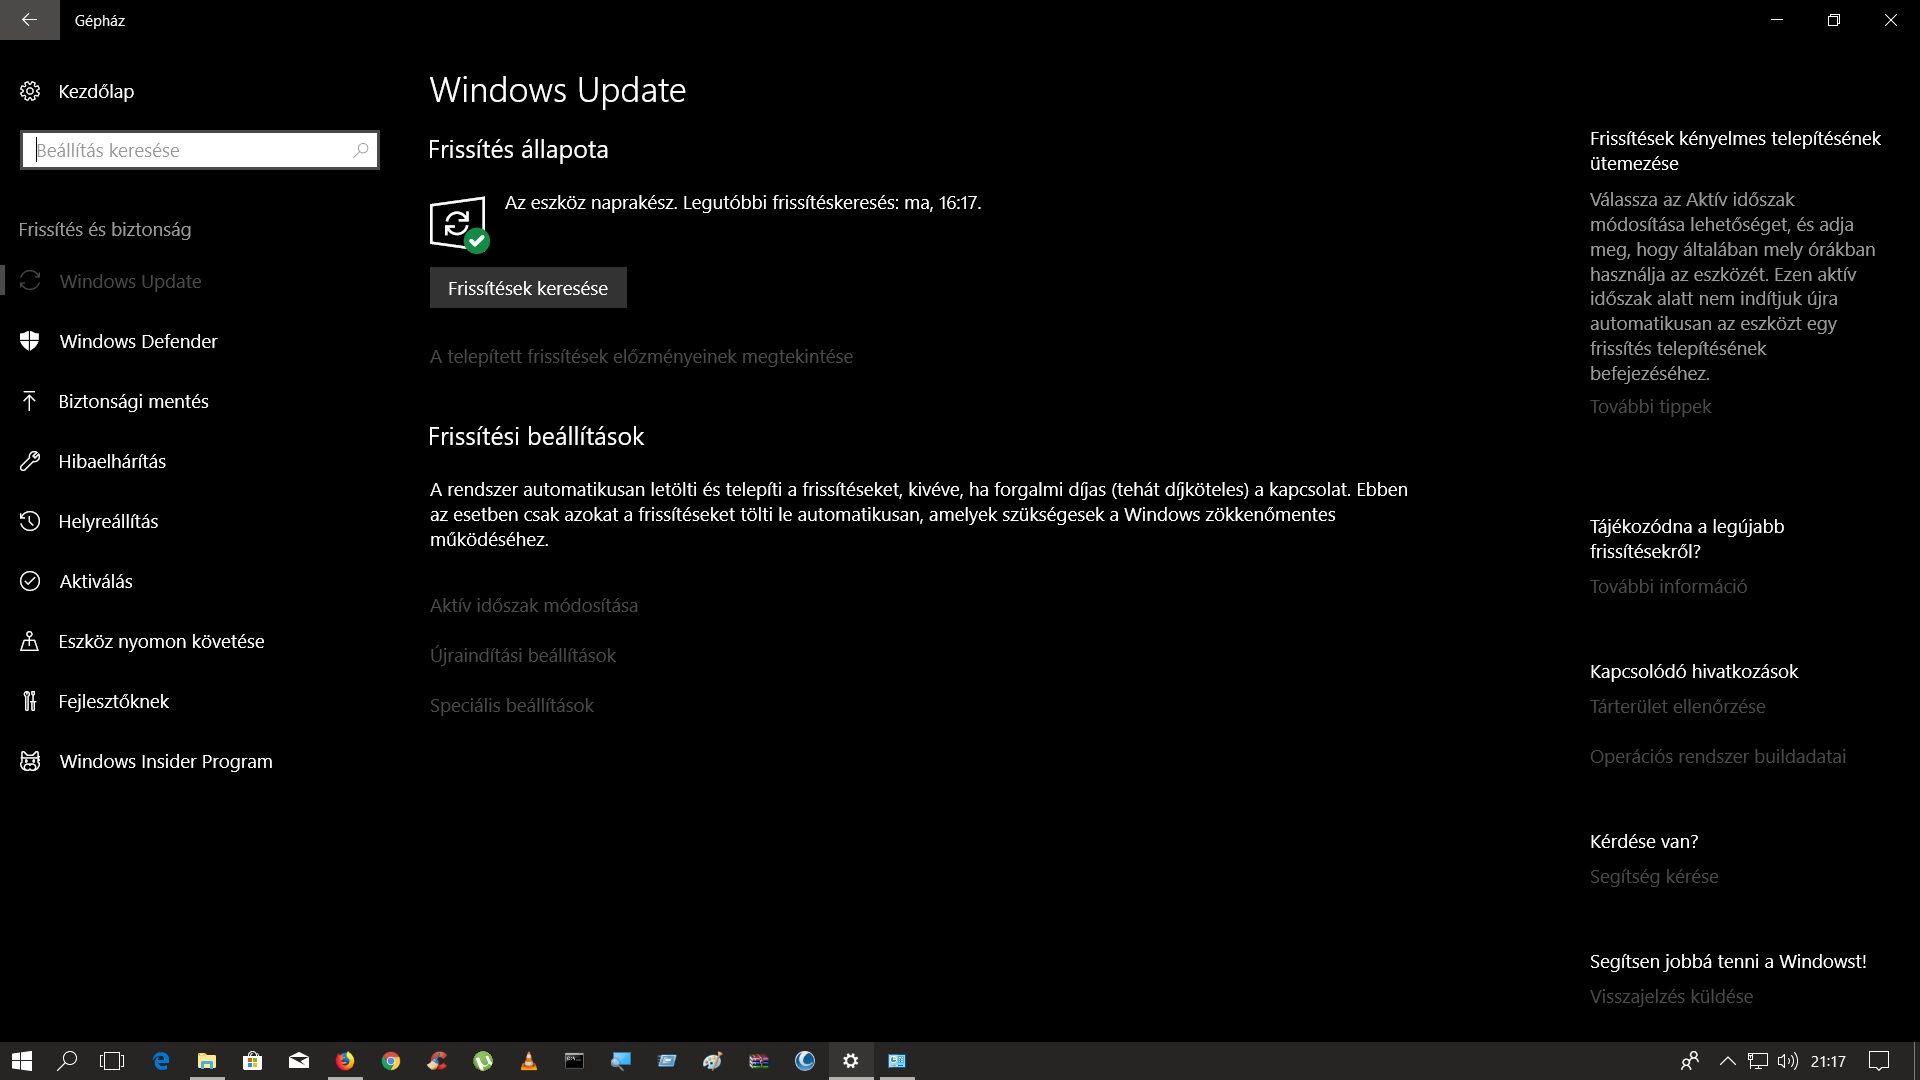Click További tippek link
Viewport: 1920px width, 1080px height.
[x=1650, y=406]
